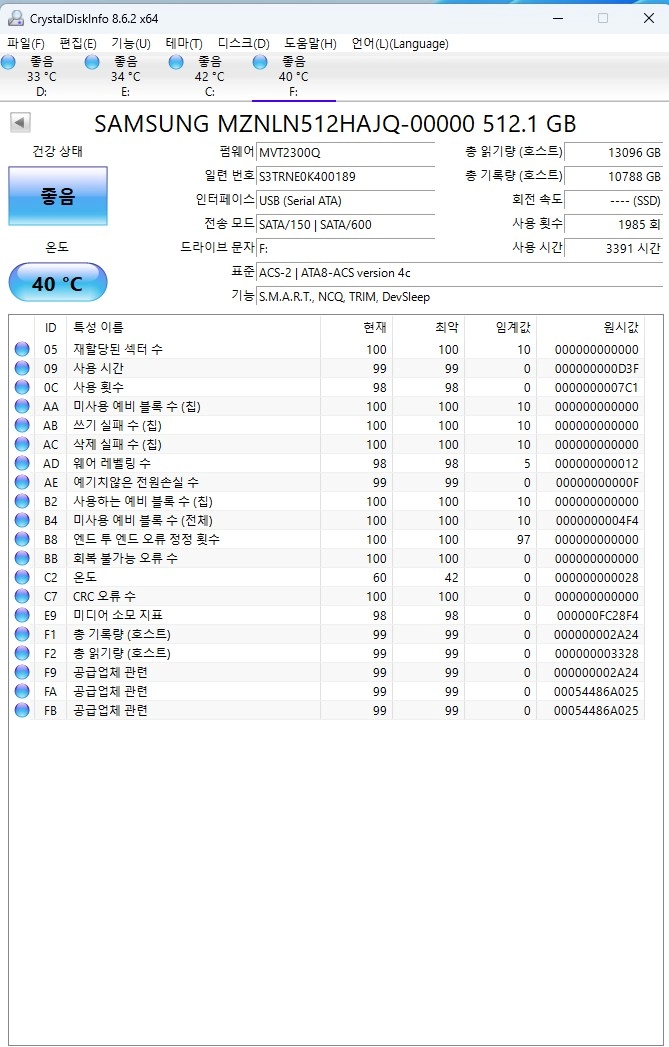The width and height of the screenshot is (669, 1047).
Task: Close the CrystalDiskInfo window
Action: pos(648,18)
